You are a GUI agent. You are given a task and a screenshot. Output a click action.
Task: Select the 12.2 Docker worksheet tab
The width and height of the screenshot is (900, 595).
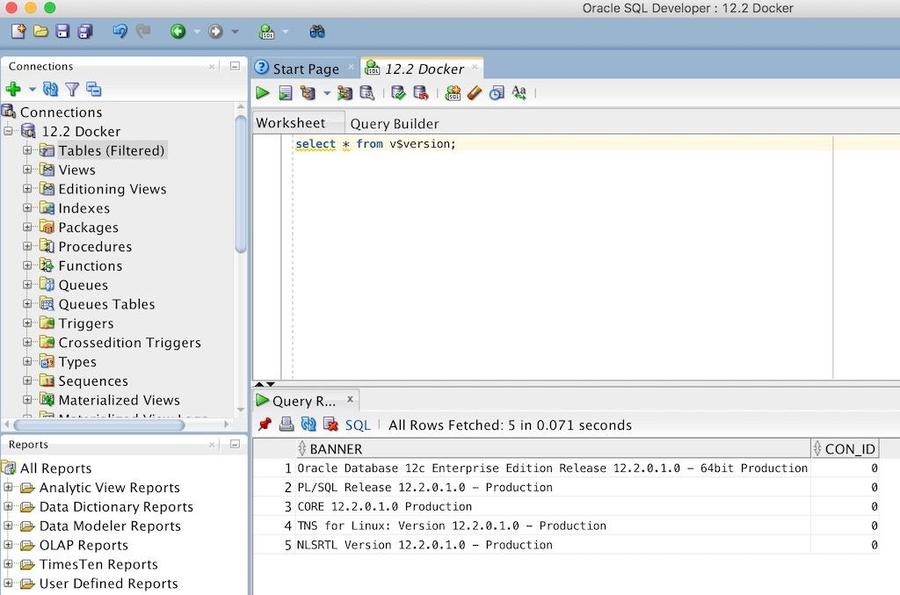tap(424, 69)
